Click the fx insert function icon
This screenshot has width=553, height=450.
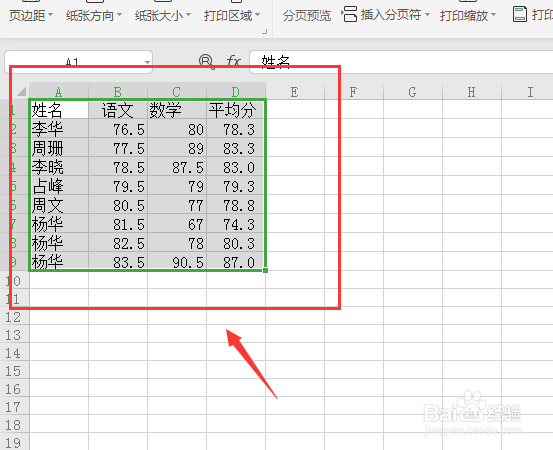coord(233,61)
